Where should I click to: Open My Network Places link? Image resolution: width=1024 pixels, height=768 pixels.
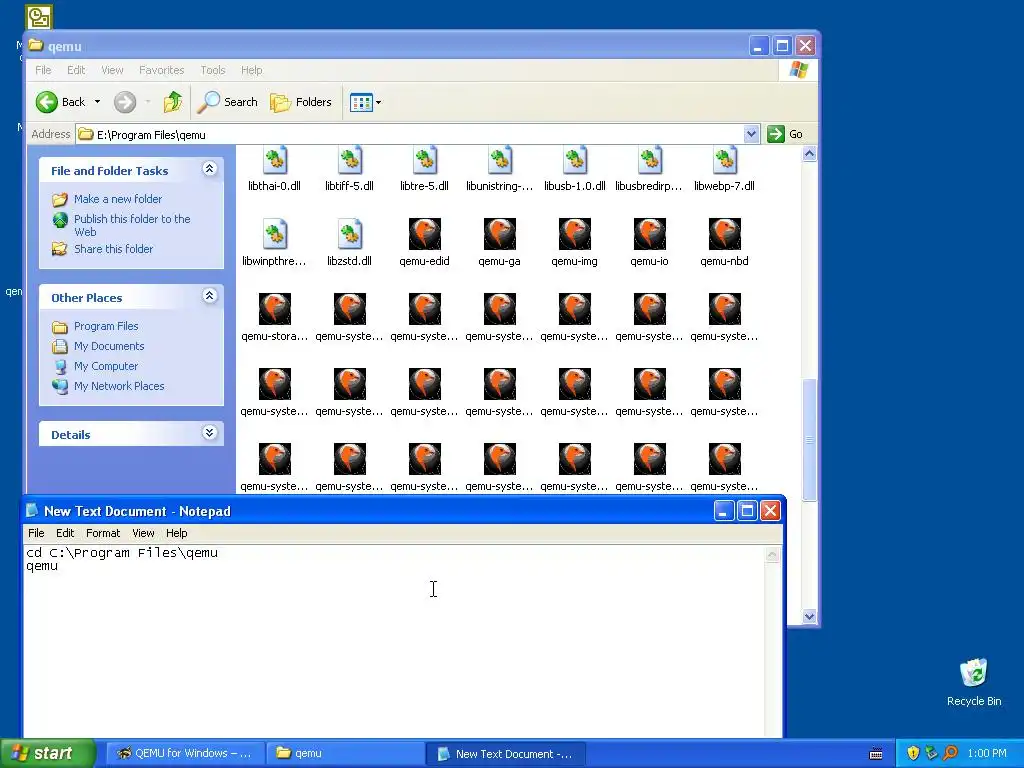(119, 386)
